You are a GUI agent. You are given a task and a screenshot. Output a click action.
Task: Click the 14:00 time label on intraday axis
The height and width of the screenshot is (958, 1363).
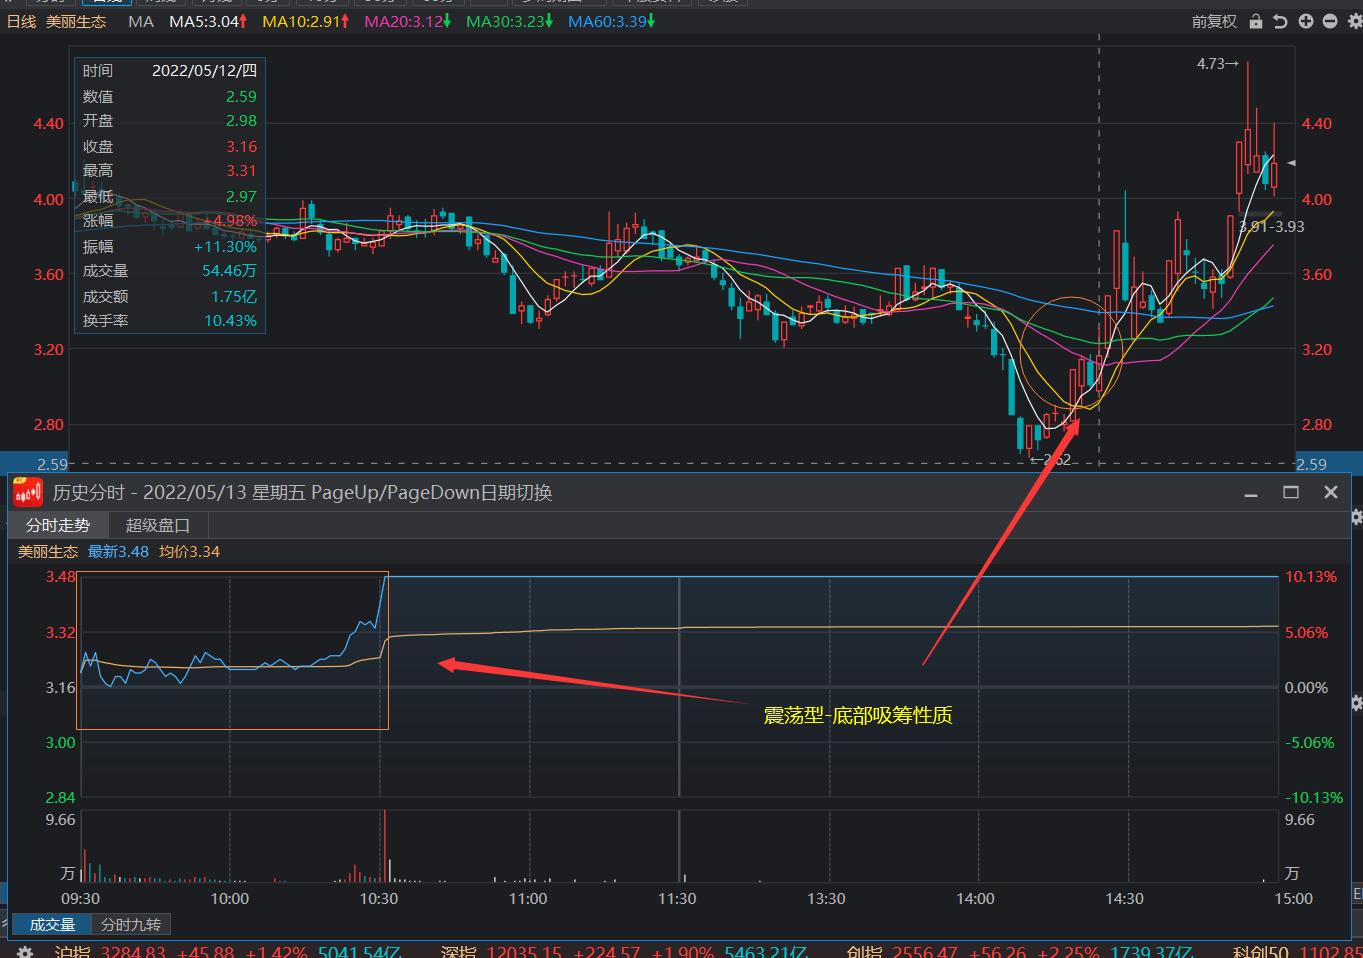pos(975,898)
